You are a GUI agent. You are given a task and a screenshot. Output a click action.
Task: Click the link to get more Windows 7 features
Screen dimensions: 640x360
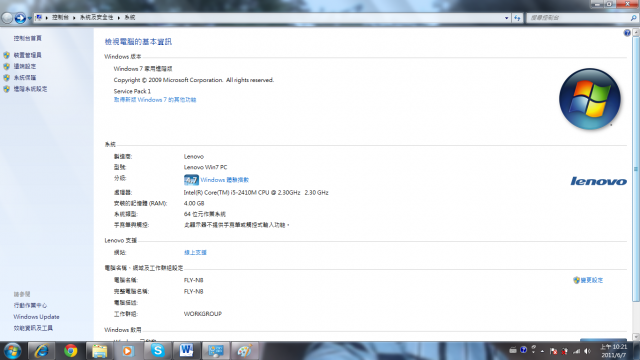pos(155,100)
